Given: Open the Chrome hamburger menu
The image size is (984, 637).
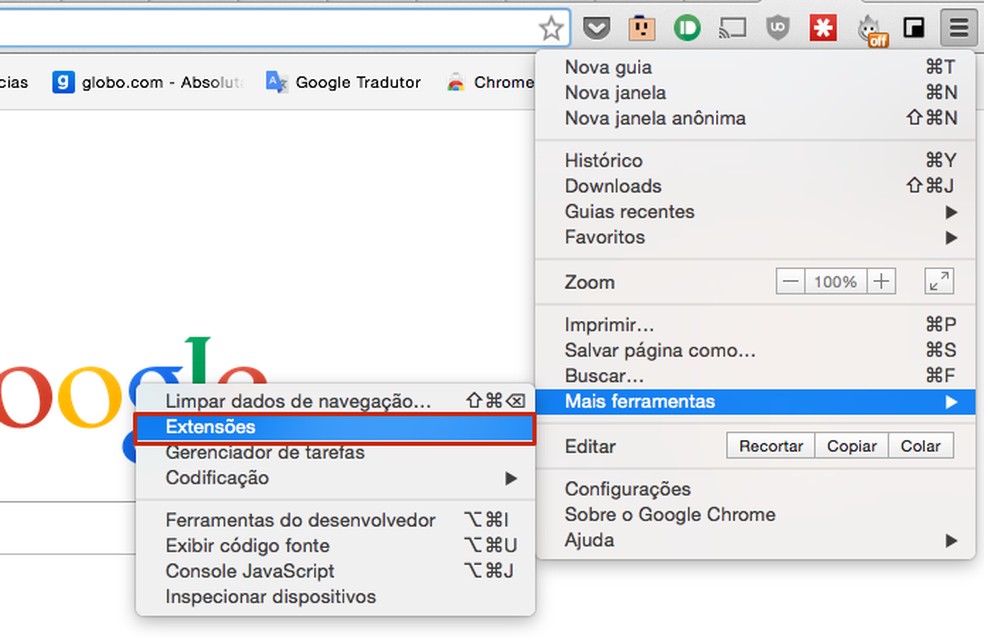Looking at the screenshot, I should click(x=957, y=28).
